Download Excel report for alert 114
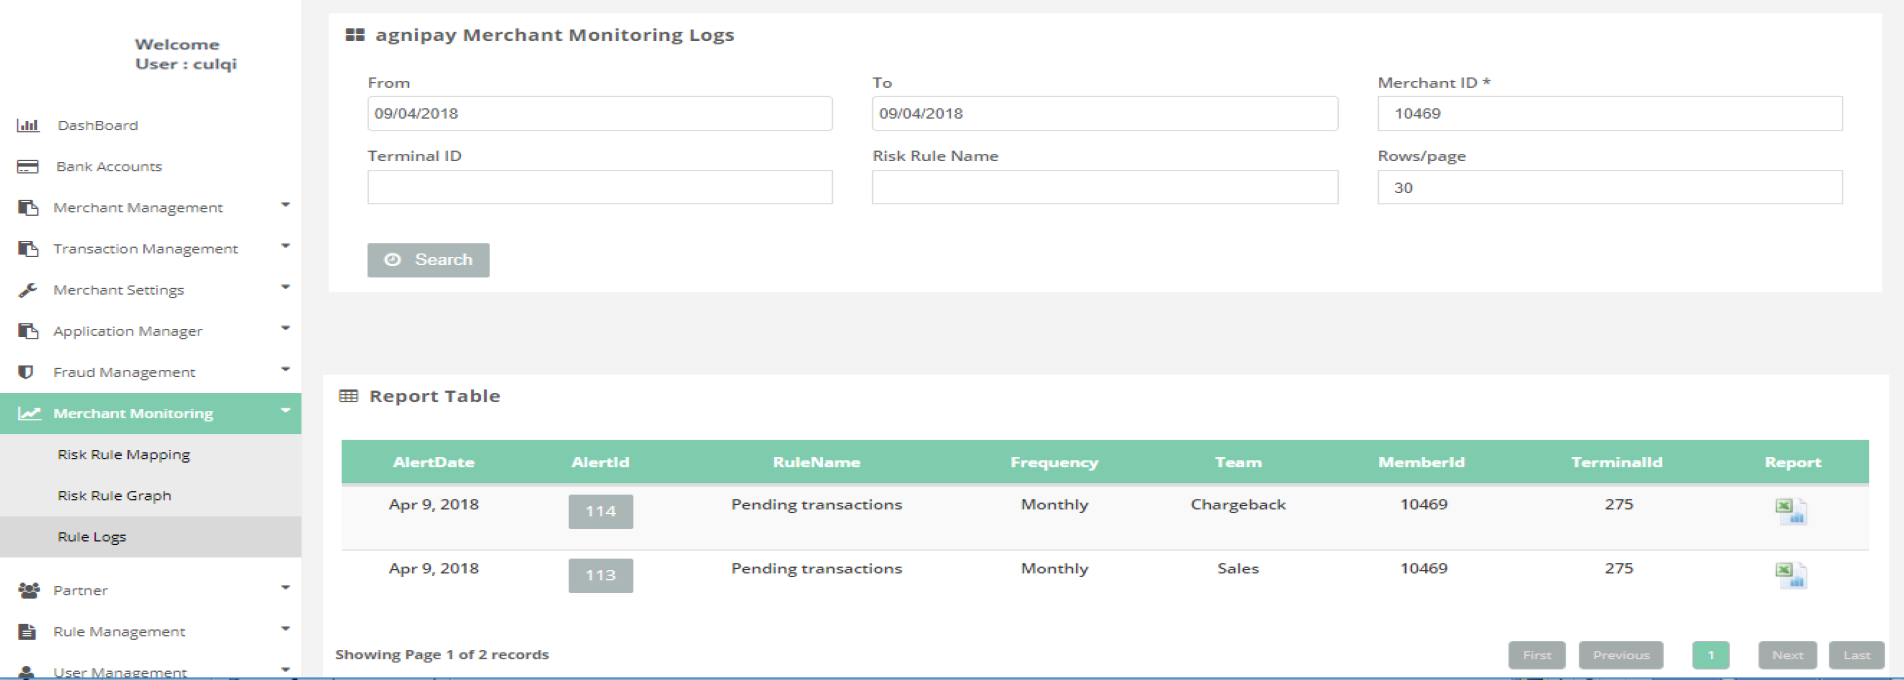Screen dimensions: 1904x680 (x=1790, y=511)
